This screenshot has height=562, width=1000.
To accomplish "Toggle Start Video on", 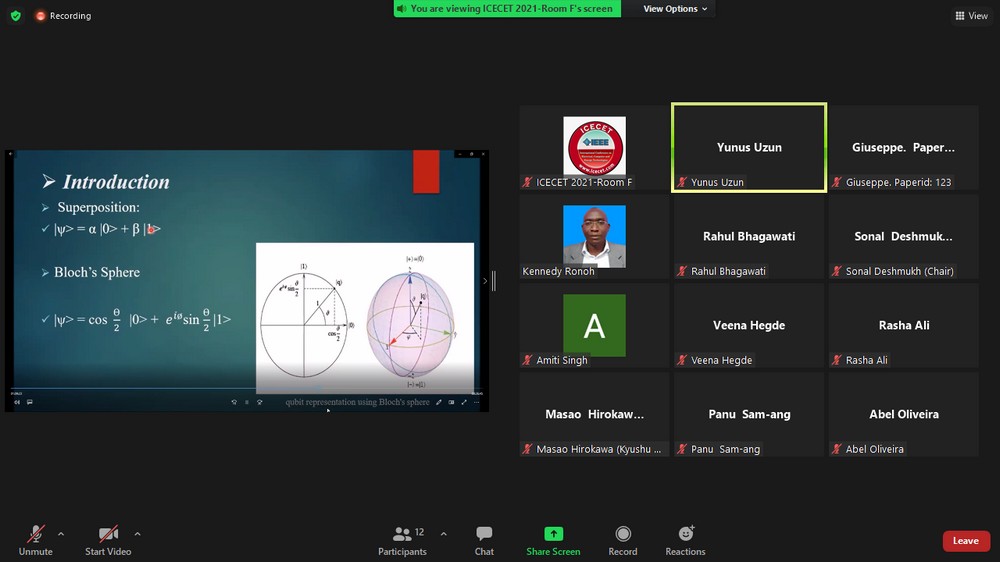I will 108,540.
